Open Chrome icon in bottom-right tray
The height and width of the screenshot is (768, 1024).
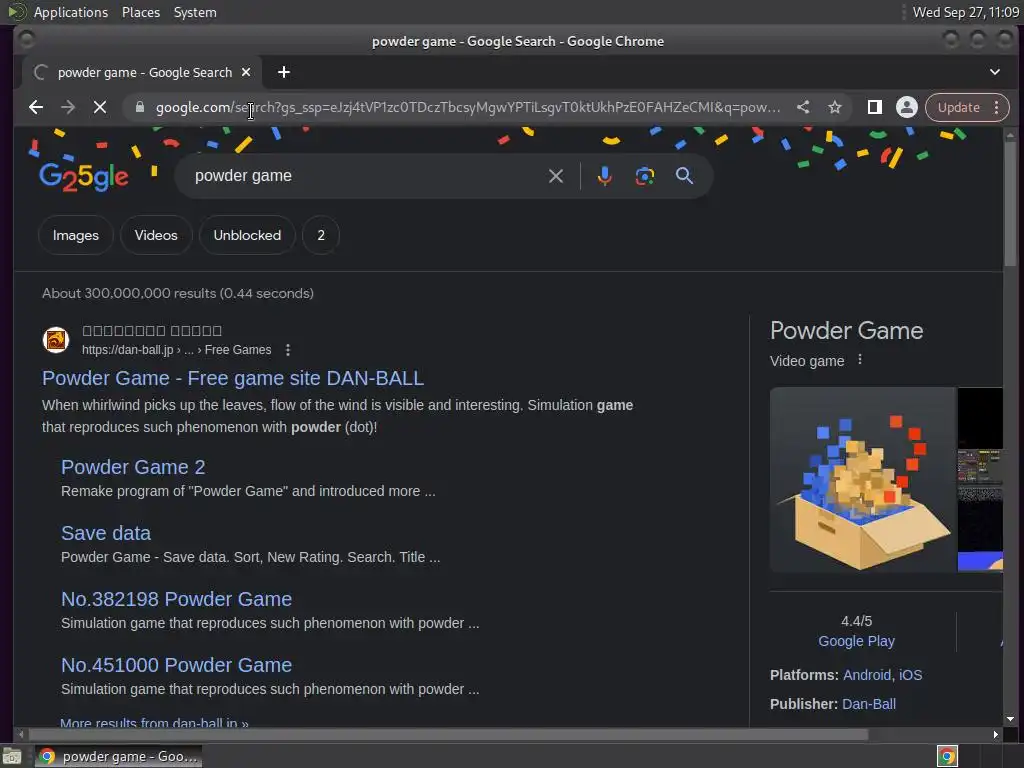tap(947, 756)
